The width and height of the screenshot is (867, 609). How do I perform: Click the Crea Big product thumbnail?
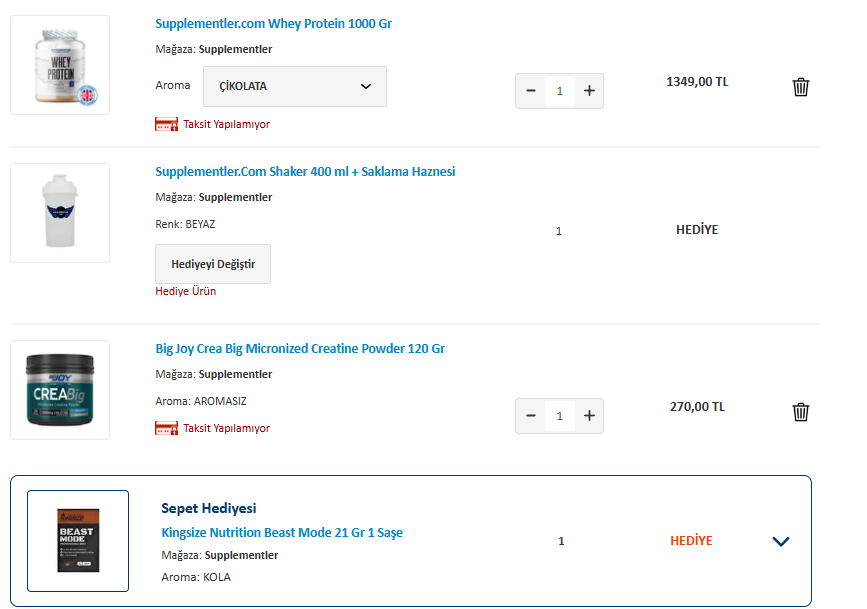[60, 390]
